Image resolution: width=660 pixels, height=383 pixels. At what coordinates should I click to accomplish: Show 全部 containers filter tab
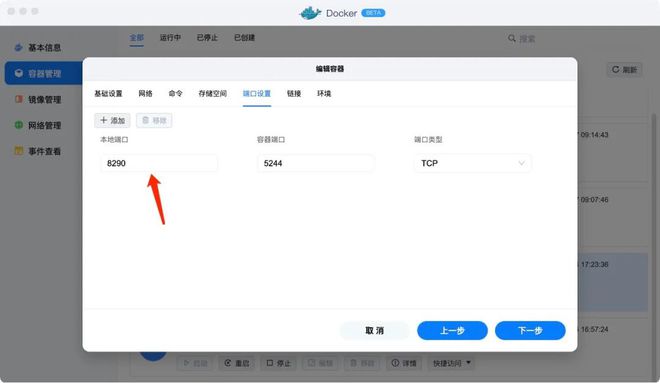point(136,37)
